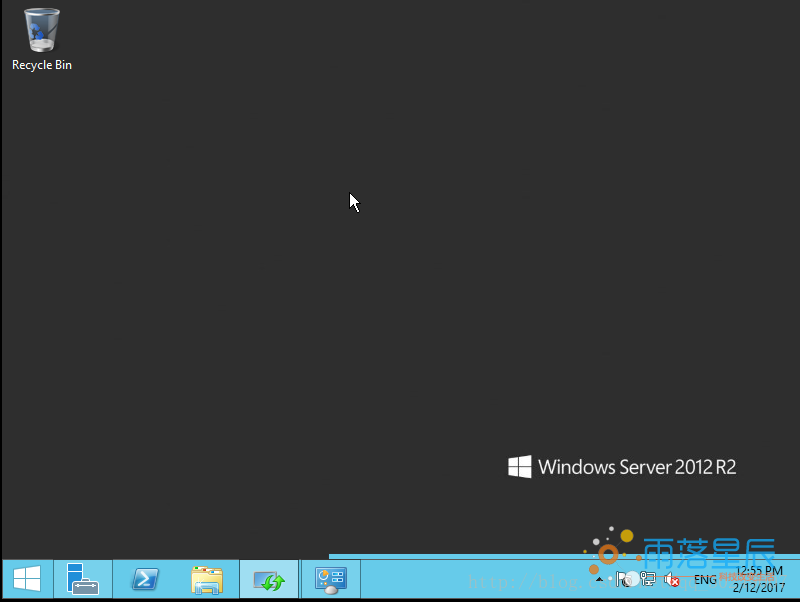Show hidden system tray icons
This screenshot has height=602, width=800.
599,580
